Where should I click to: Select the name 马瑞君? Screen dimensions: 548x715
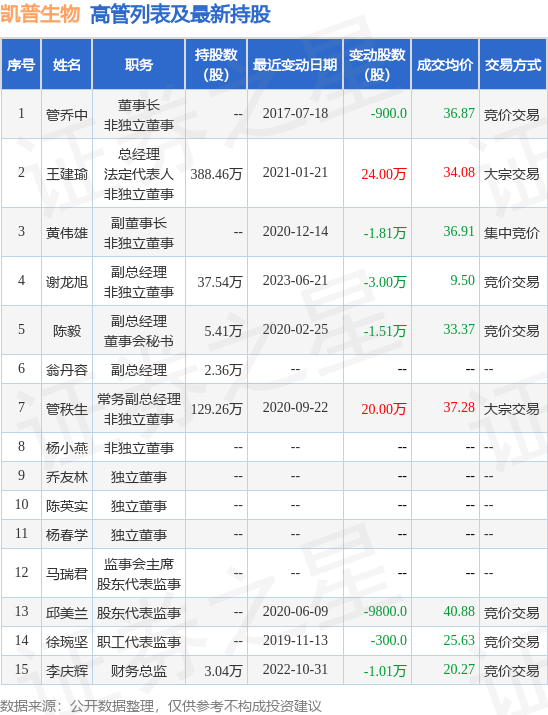click(67, 574)
